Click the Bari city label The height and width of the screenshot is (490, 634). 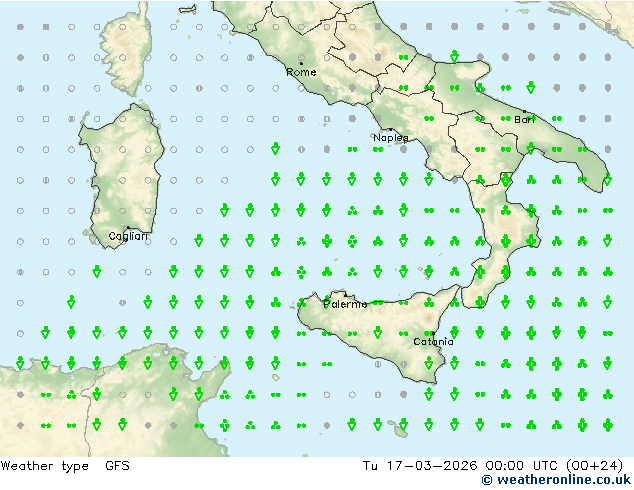tap(524, 120)
